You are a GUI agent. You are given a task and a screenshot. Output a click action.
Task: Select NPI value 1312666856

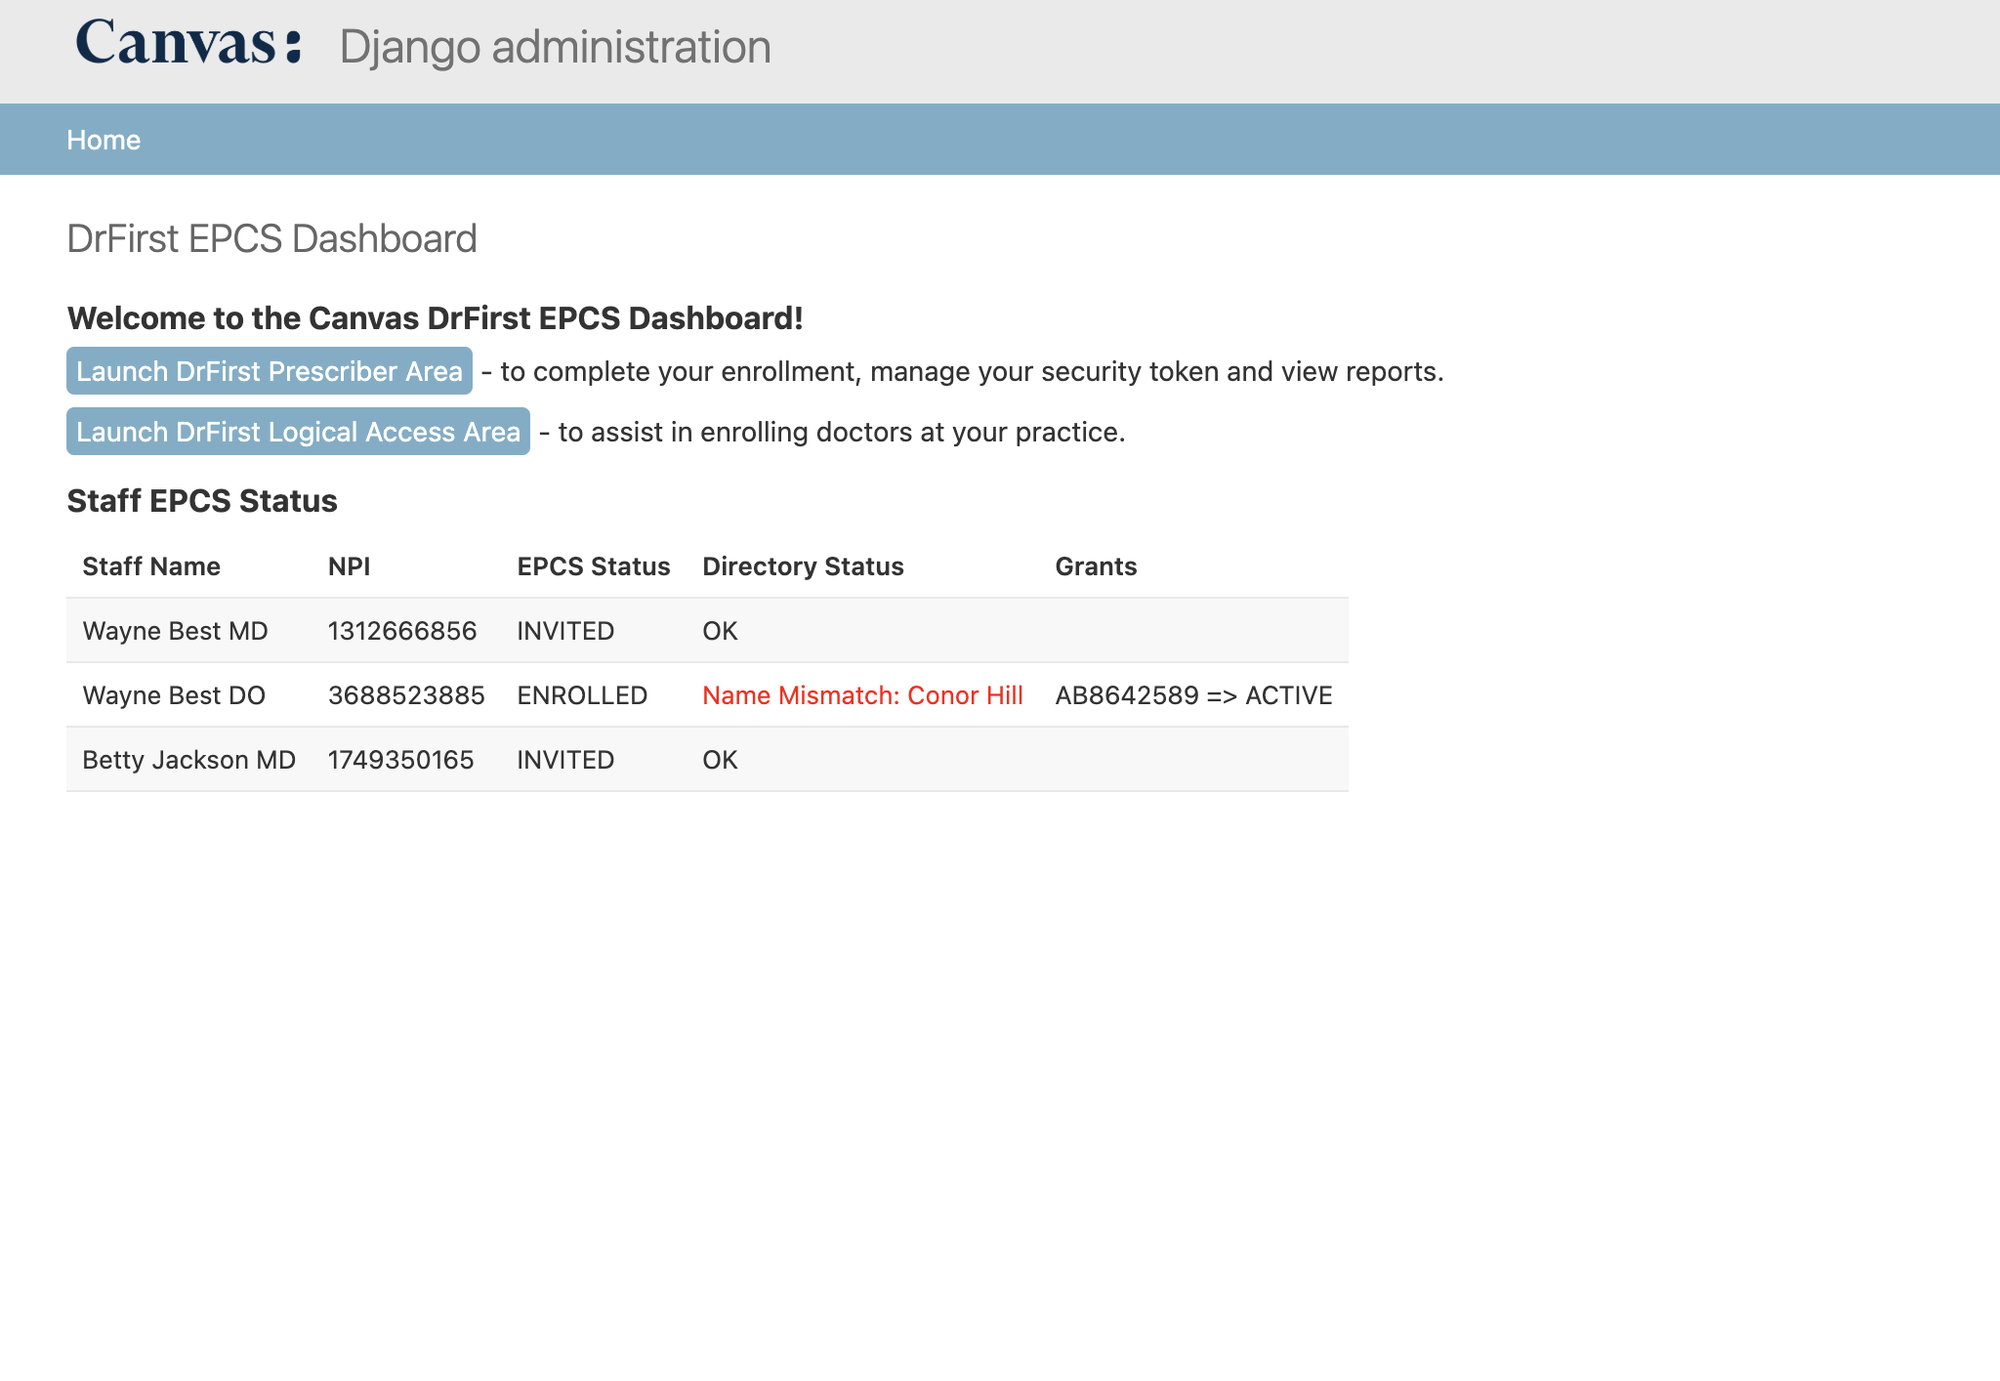coord(402,631)
